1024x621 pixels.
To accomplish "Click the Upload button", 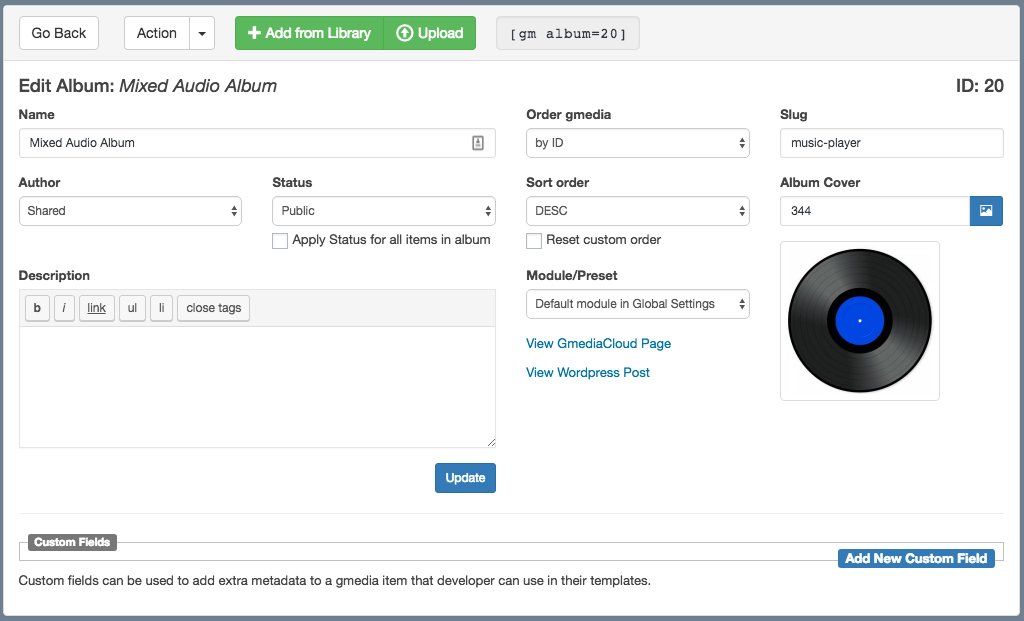I will coord(430,33).
